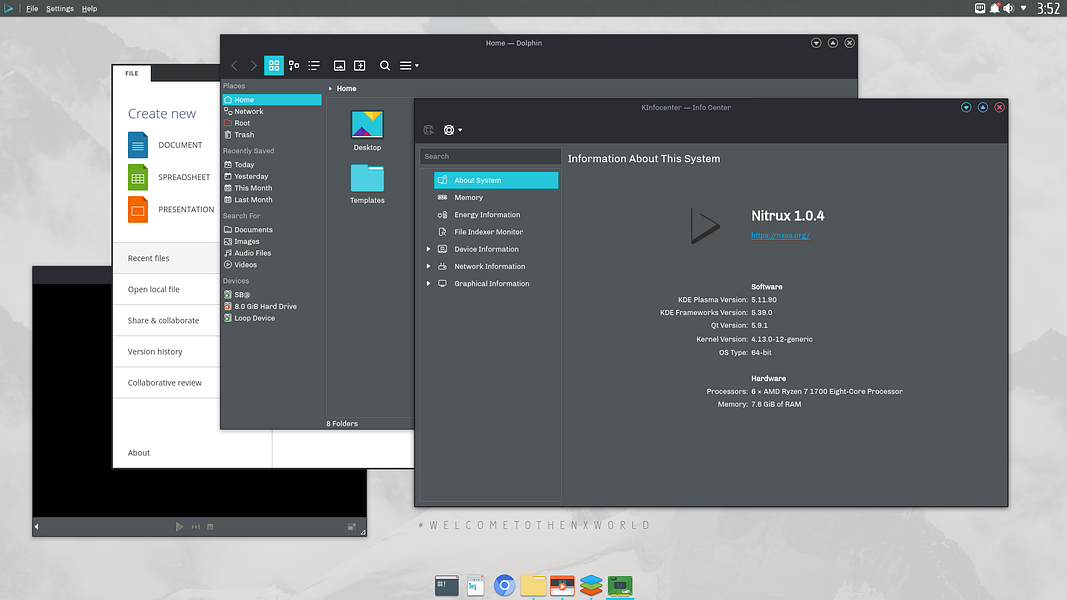This screenshot has width=1067, height=600.
Task: Stop playback in the video player
Action: tap(210, 527)
